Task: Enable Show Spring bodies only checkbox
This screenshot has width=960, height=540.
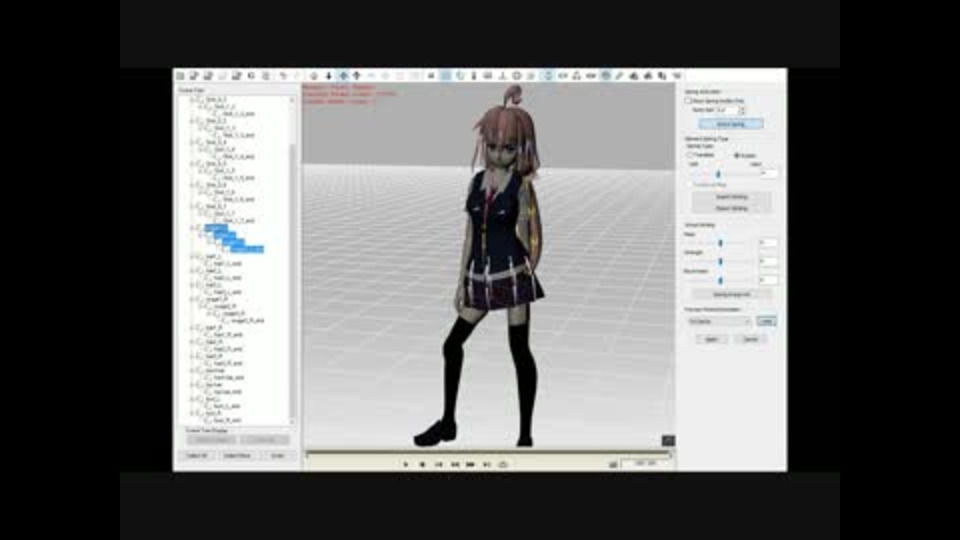Action: click(688, 100)
